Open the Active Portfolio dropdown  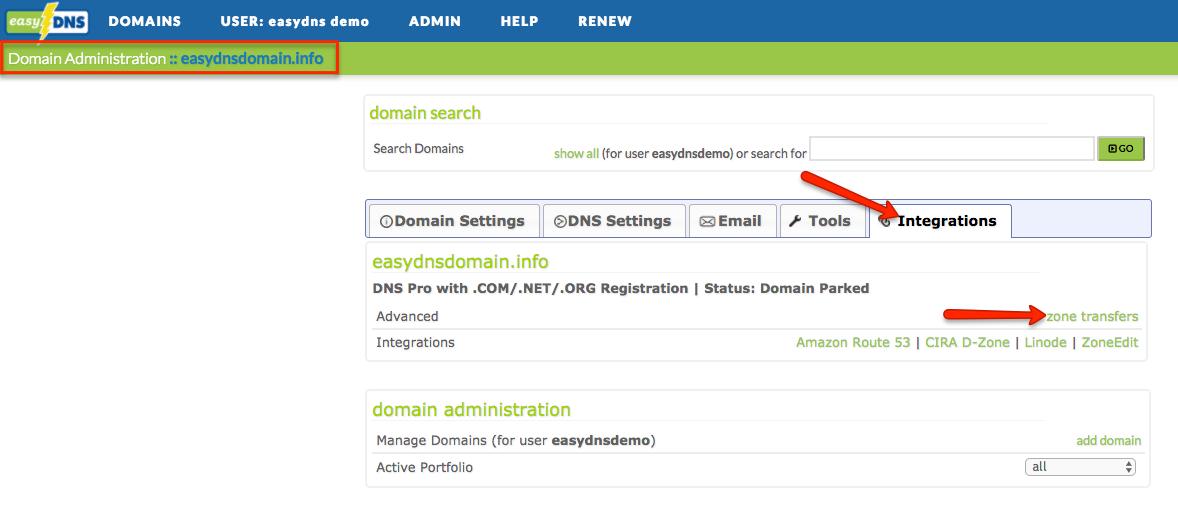1080,467
